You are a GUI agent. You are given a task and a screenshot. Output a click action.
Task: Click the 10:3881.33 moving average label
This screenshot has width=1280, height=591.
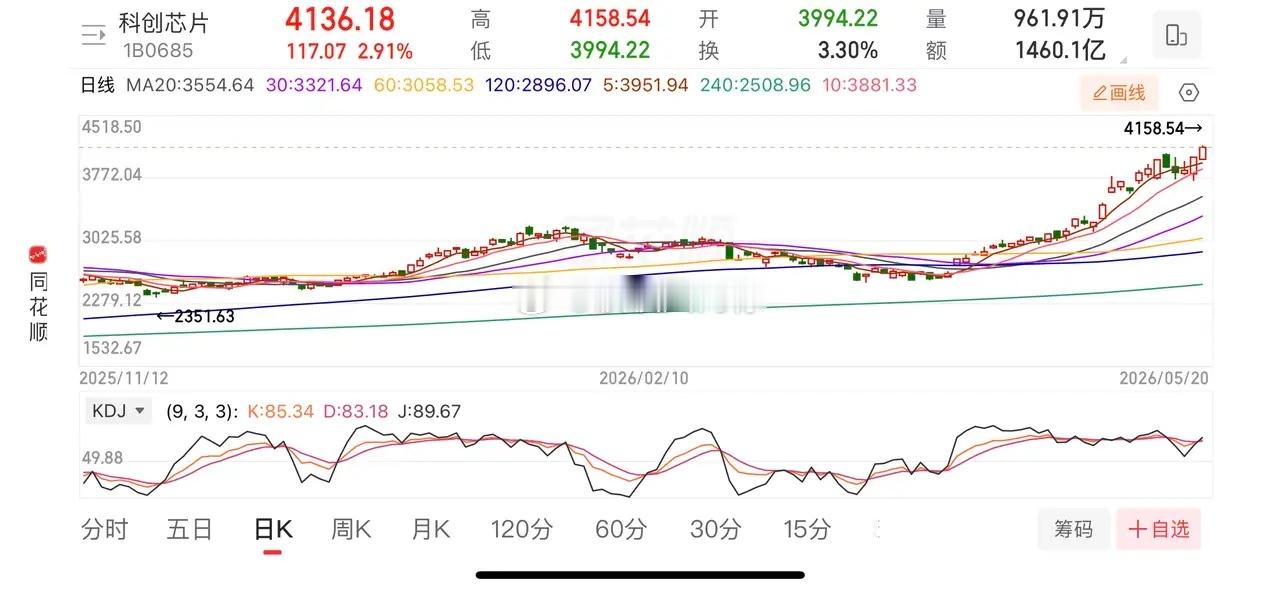pyautogui.click(x=869, y=85)
